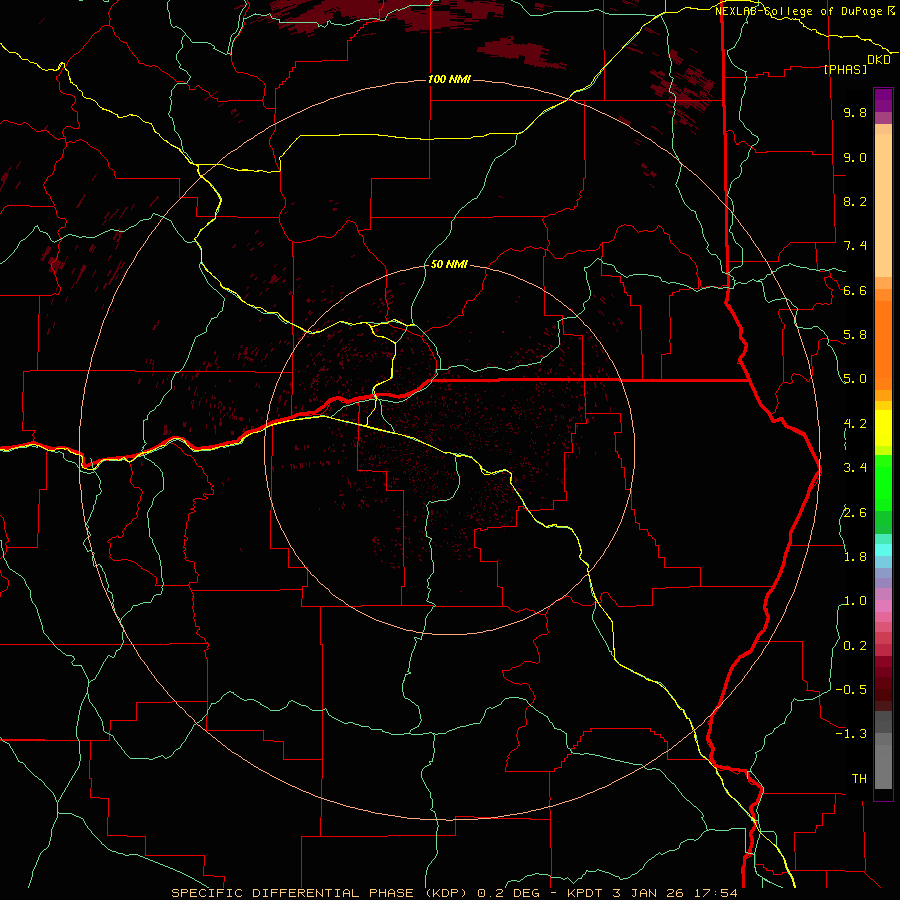Image resolution: width=900 pixels, height=900 pixels.
Task: Click the 'TH' threshold label
Action: [859, 779]
